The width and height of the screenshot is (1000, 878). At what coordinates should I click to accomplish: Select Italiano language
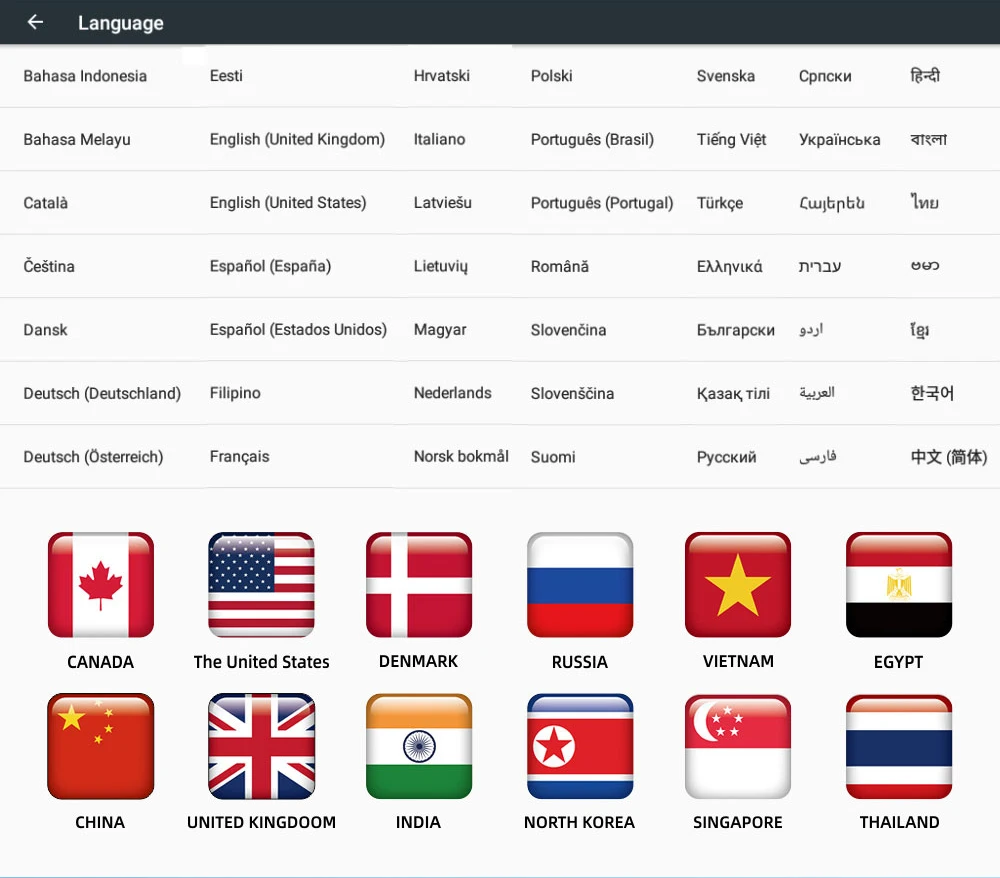coord(439,140)
